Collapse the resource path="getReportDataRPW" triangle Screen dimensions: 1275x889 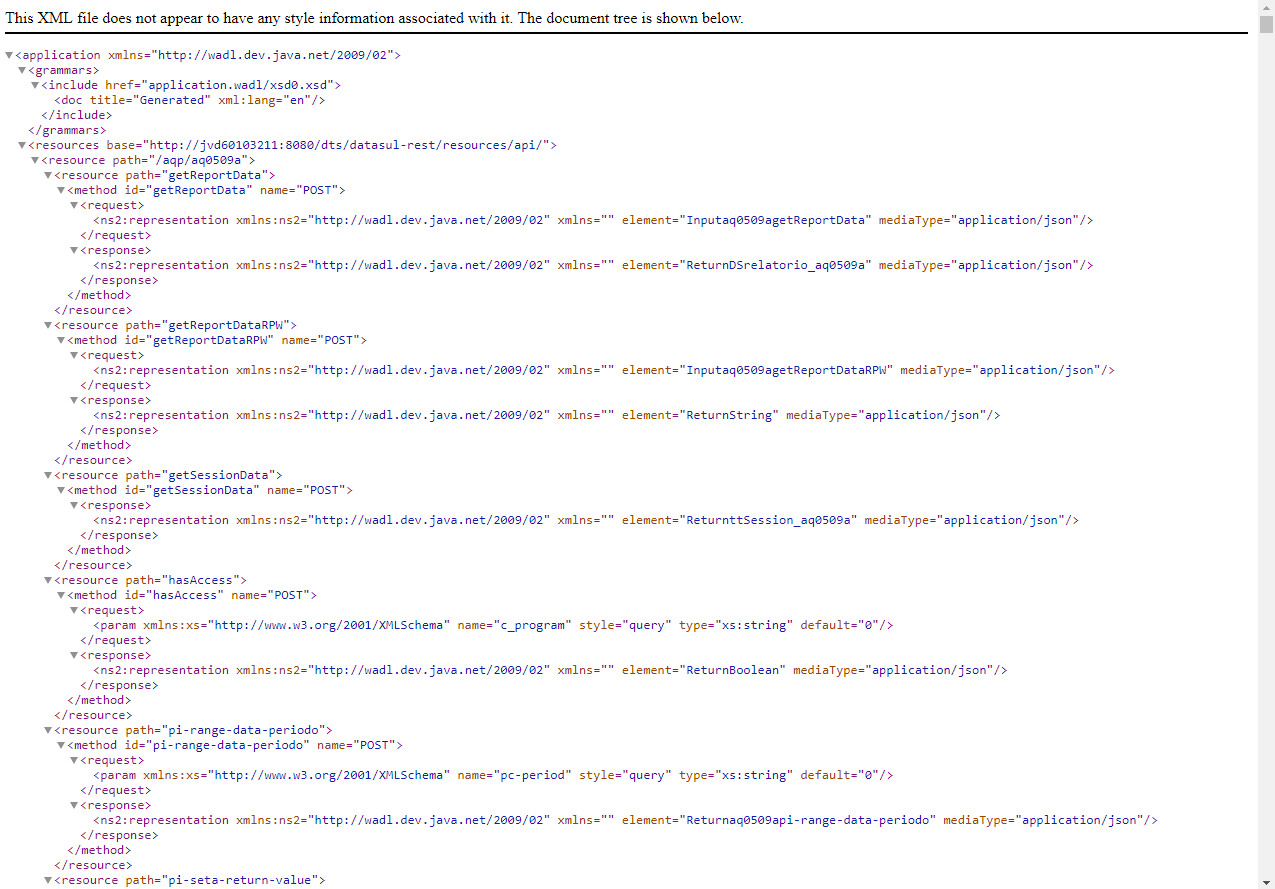(48, 326)
